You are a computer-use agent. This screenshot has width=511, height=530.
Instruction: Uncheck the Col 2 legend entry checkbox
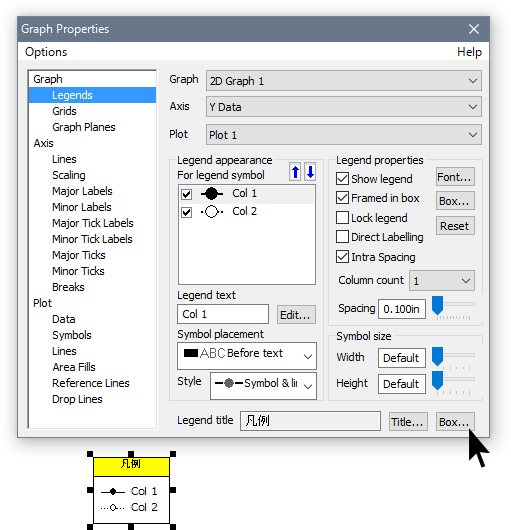[x=187, y=212]
